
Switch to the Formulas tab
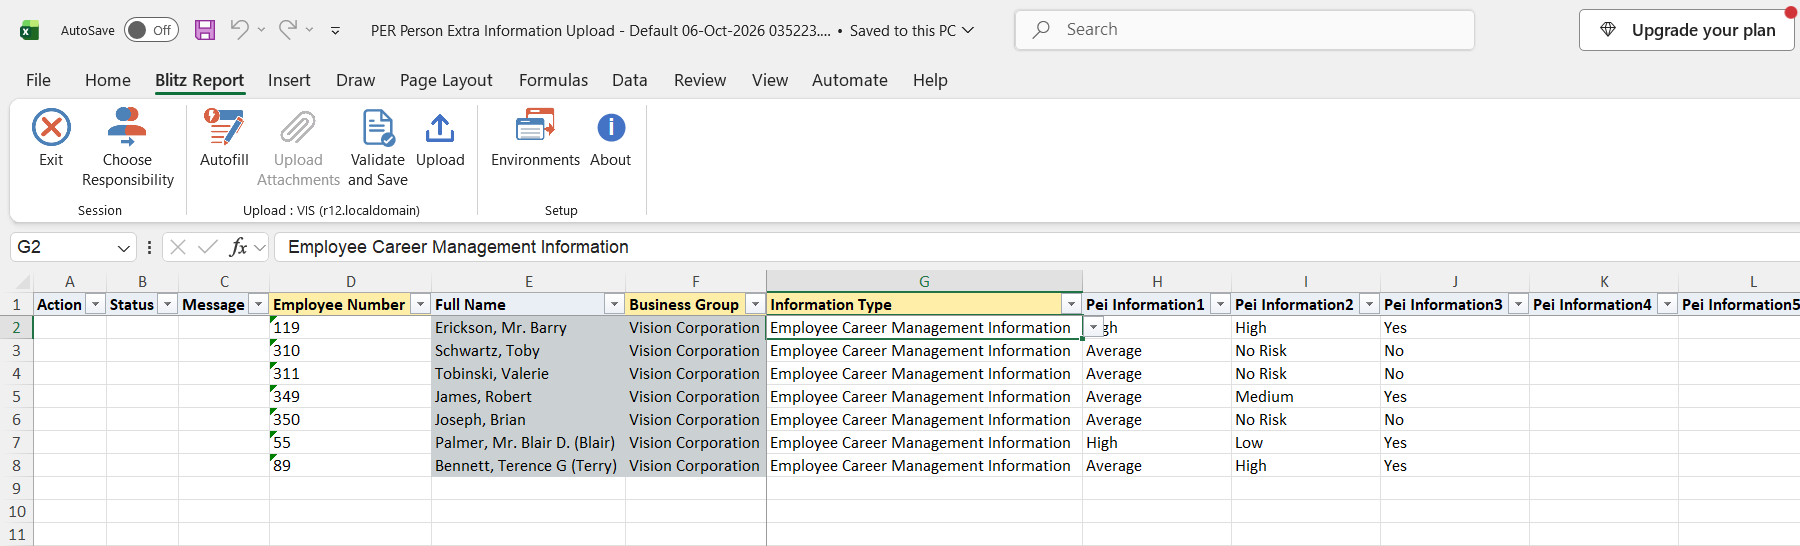click(x=553, y=80)
